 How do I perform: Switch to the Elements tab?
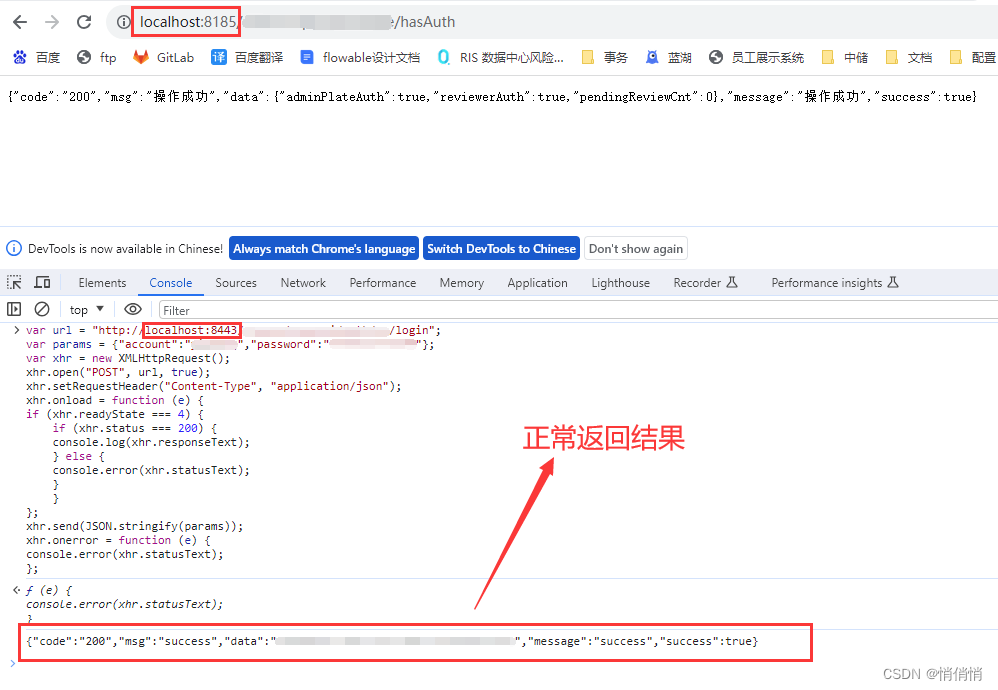[101, 282]
